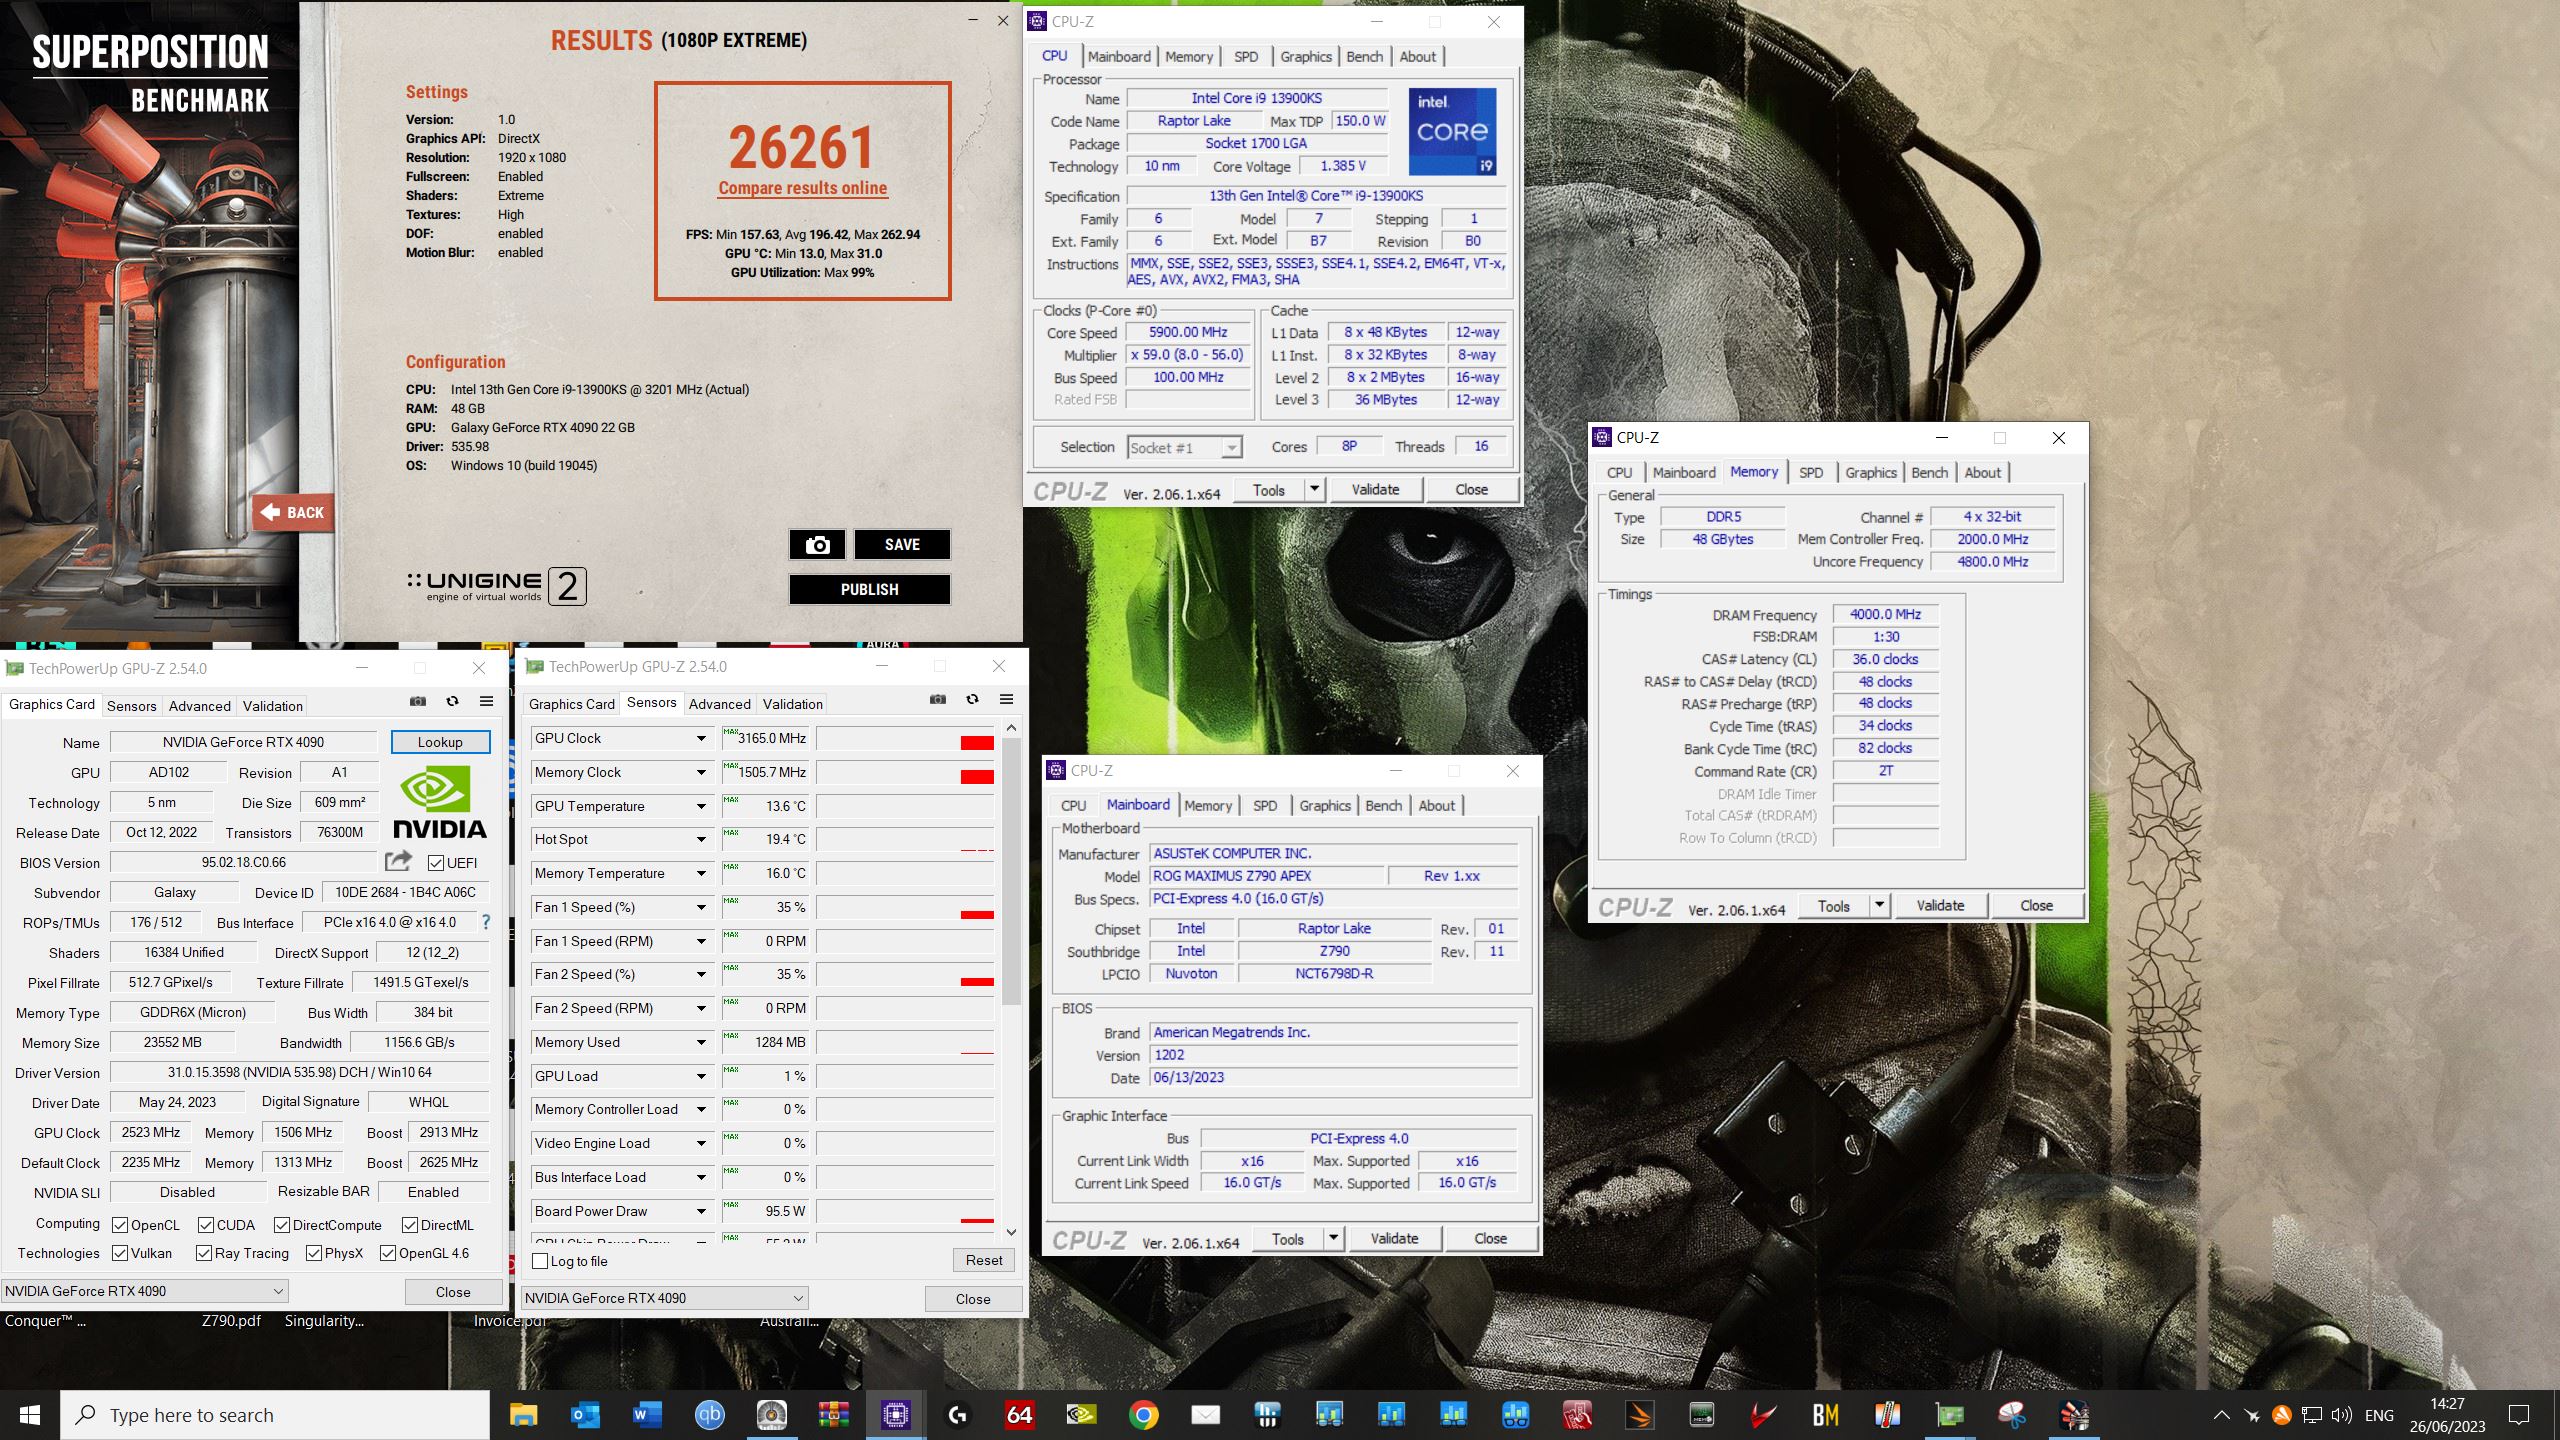Click the PUBLISH button in Superposition
The height and width of the screenshot is (1440, 2560).
click(x=869, y=590)
